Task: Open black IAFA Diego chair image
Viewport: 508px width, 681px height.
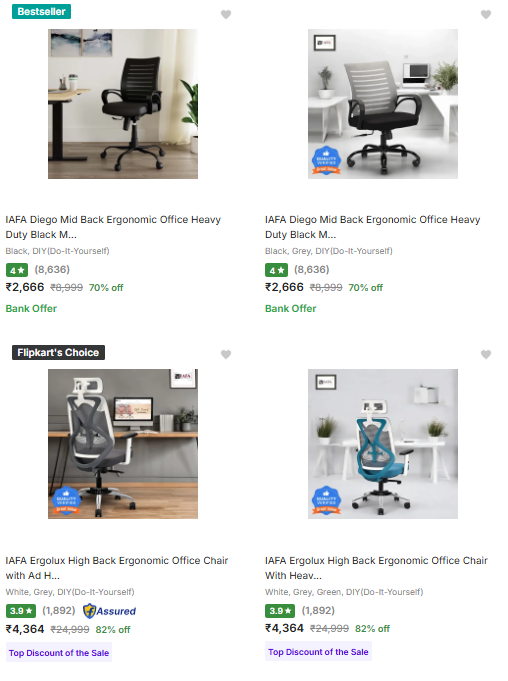Action: pyautogui.click(x=123, y=104)
